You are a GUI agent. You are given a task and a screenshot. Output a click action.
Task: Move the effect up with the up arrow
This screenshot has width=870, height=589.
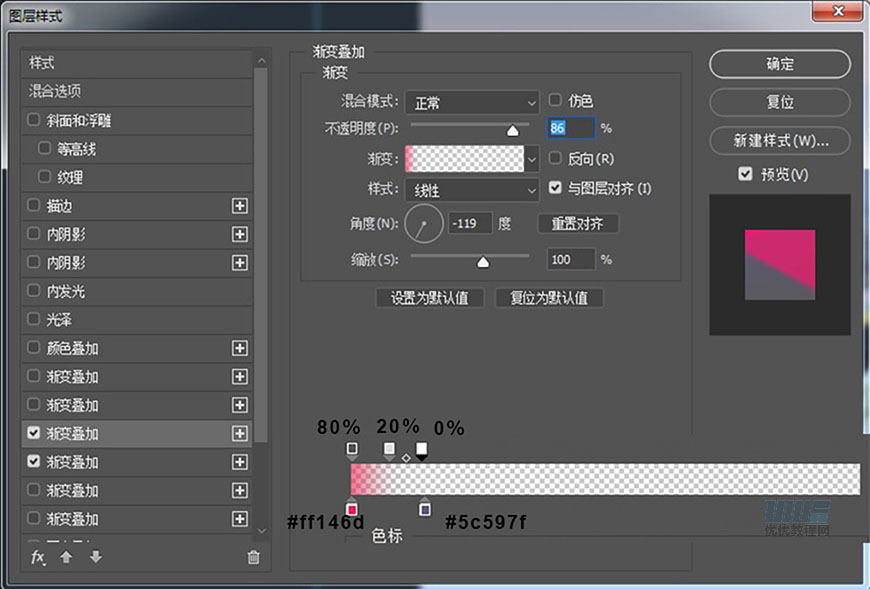click(66, 557)
